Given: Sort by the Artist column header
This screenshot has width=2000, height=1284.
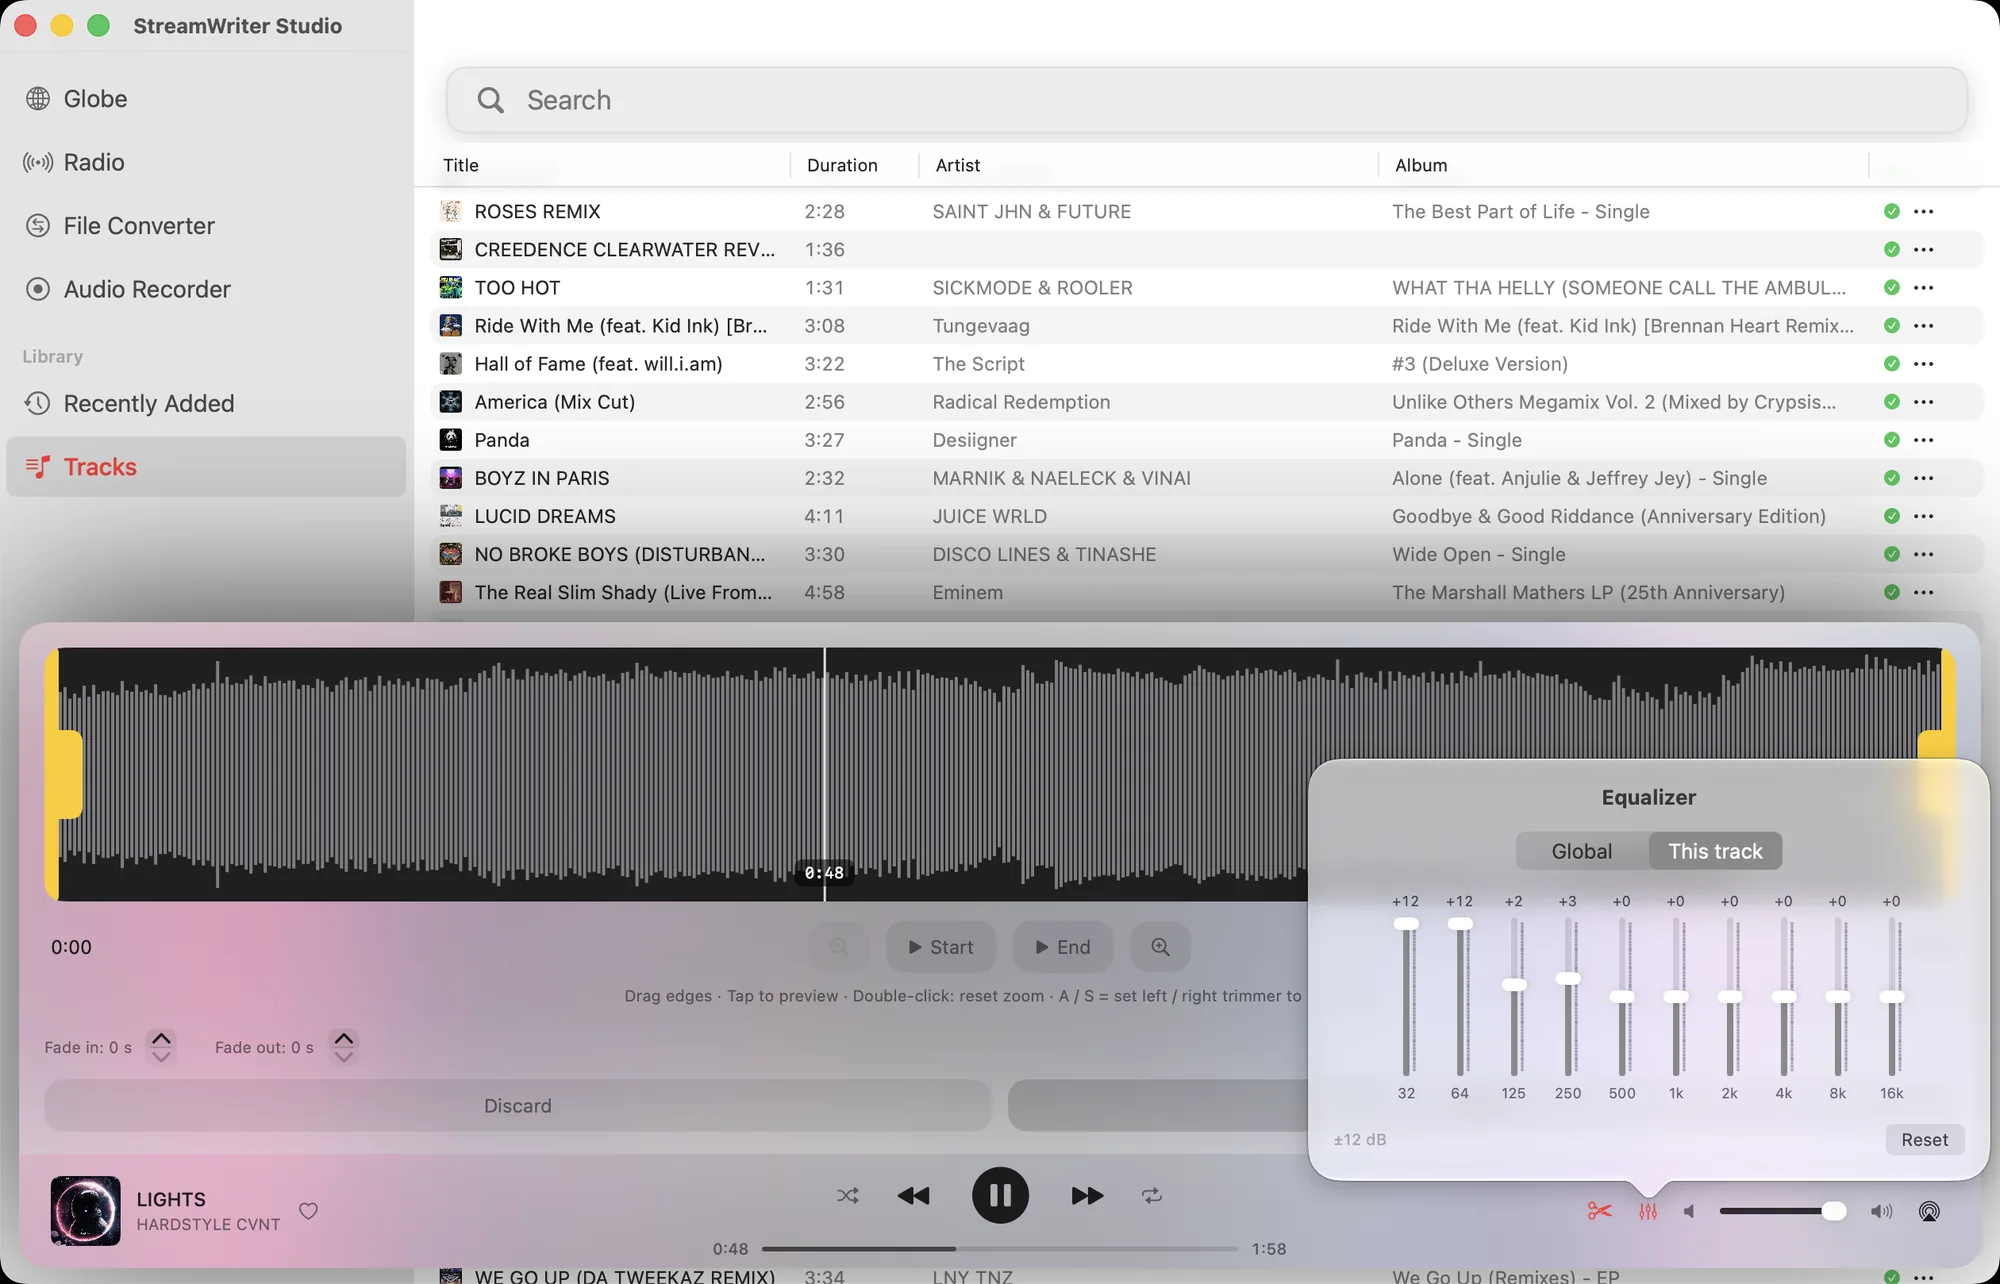Looking at the screenshot, I should pyautogui.click(x=957, y=165).
